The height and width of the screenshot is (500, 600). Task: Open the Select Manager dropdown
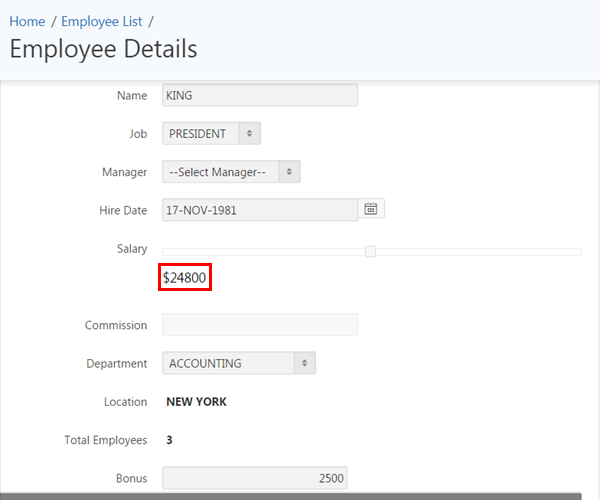231,172
